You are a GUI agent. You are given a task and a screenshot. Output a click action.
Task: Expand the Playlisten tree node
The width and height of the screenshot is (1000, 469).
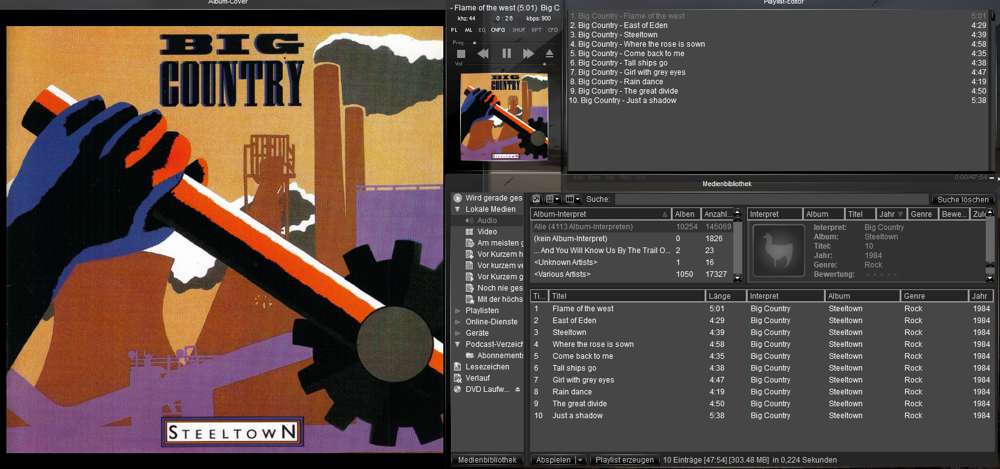coord(458,311)
